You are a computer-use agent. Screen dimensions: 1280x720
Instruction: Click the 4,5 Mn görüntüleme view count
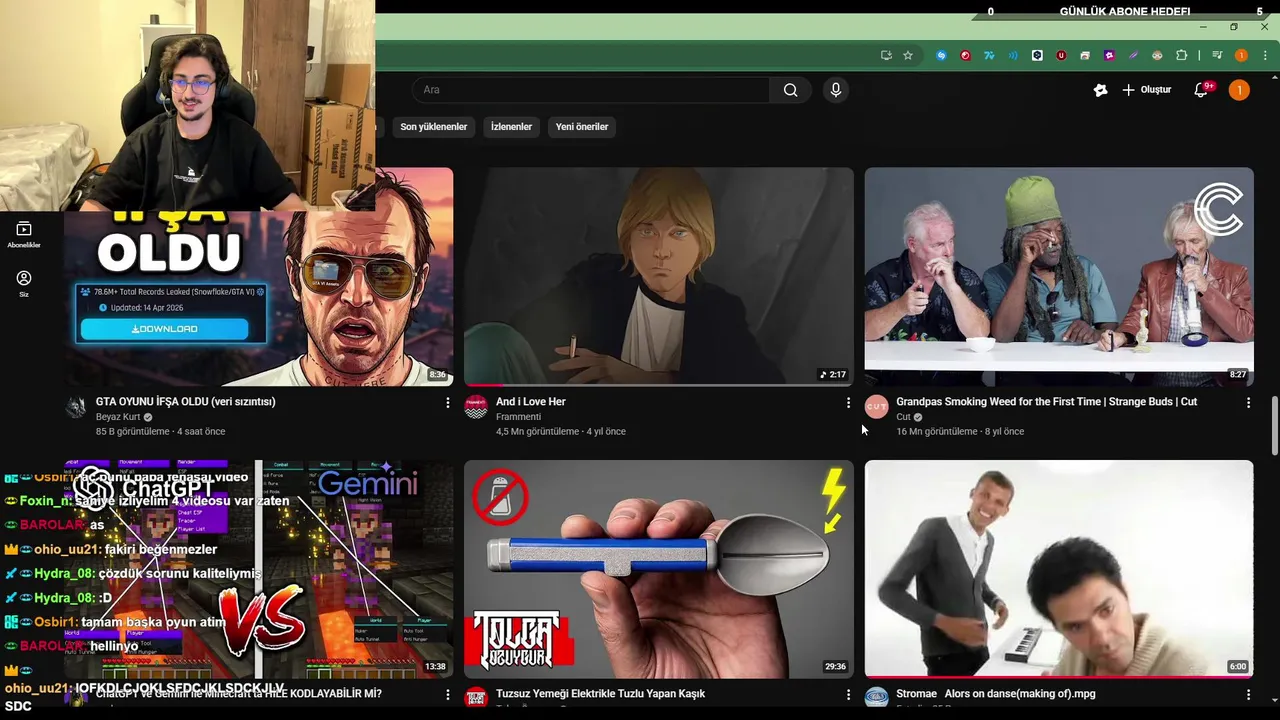[537, 432]
